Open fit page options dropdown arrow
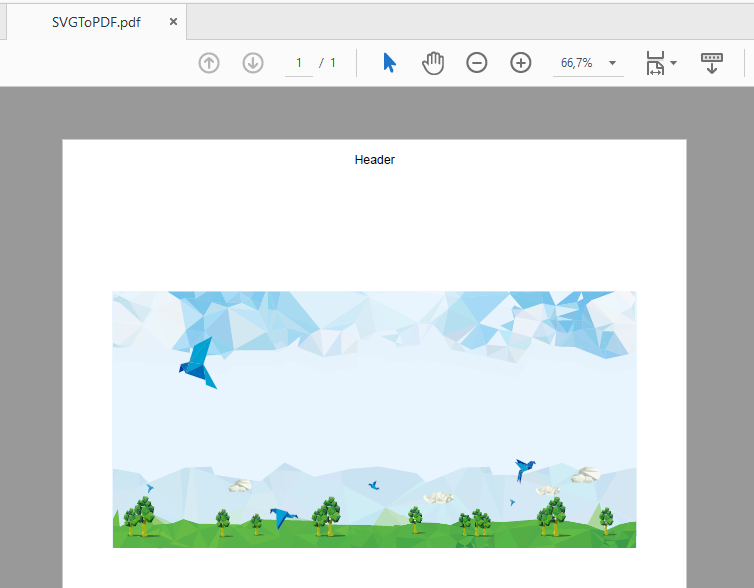 [674, 63]
